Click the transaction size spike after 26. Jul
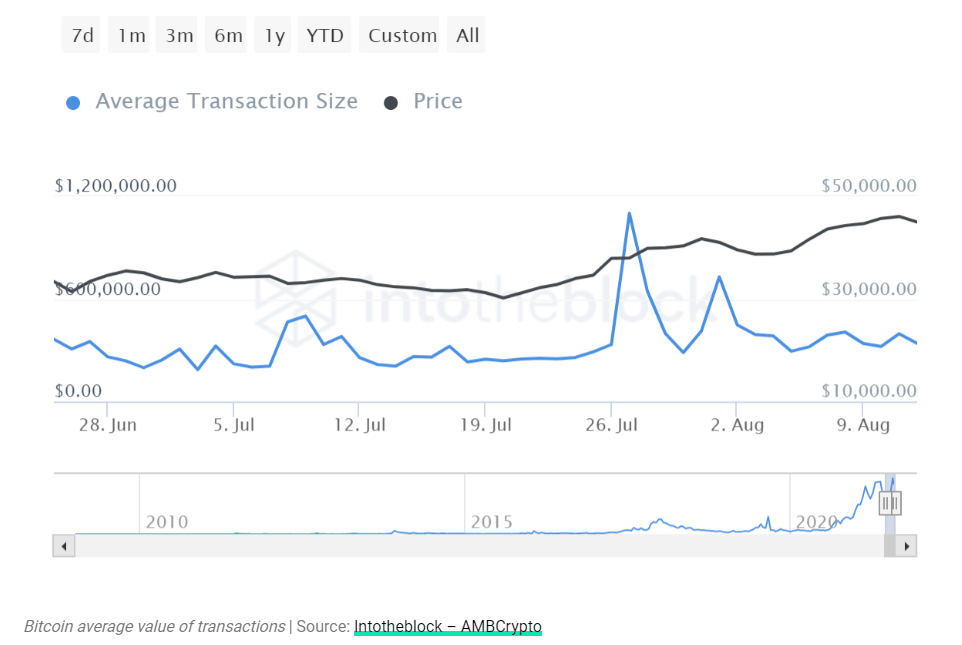The width and height of the screenshot is (962, 645). (629, 214)
